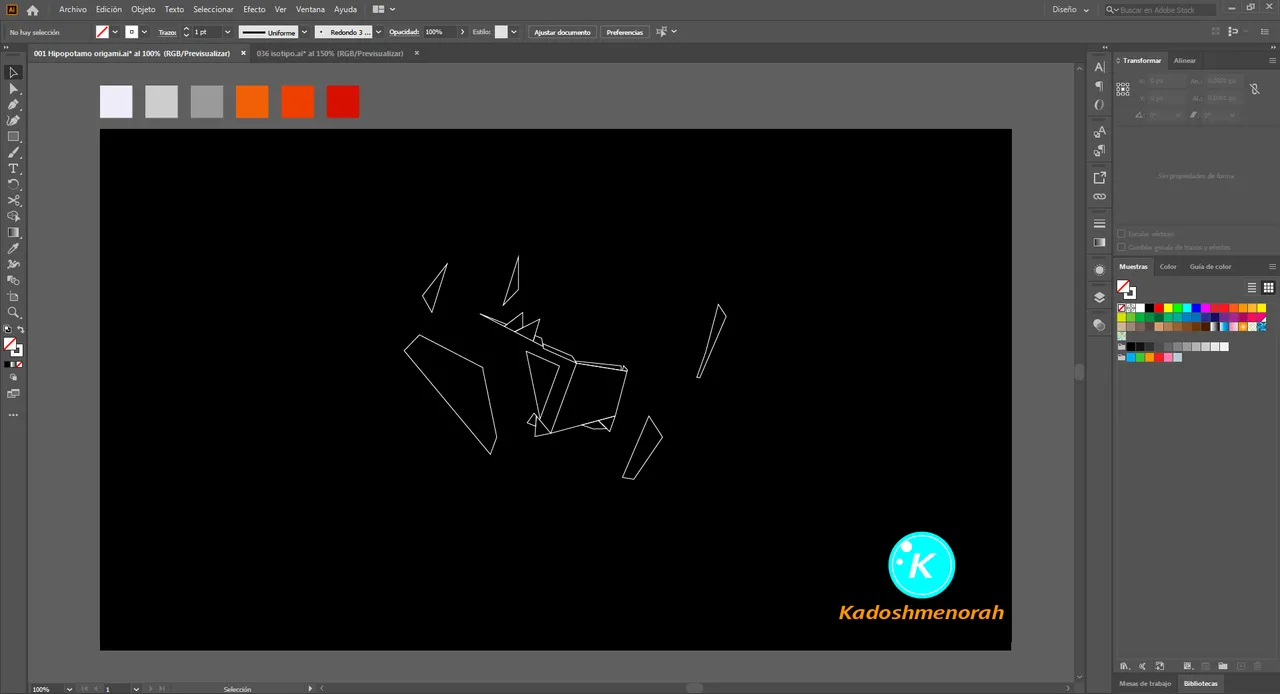Screen dimensions: 1280x694
Task: Open the Stroke panel icon
Action: (1099, 223)
